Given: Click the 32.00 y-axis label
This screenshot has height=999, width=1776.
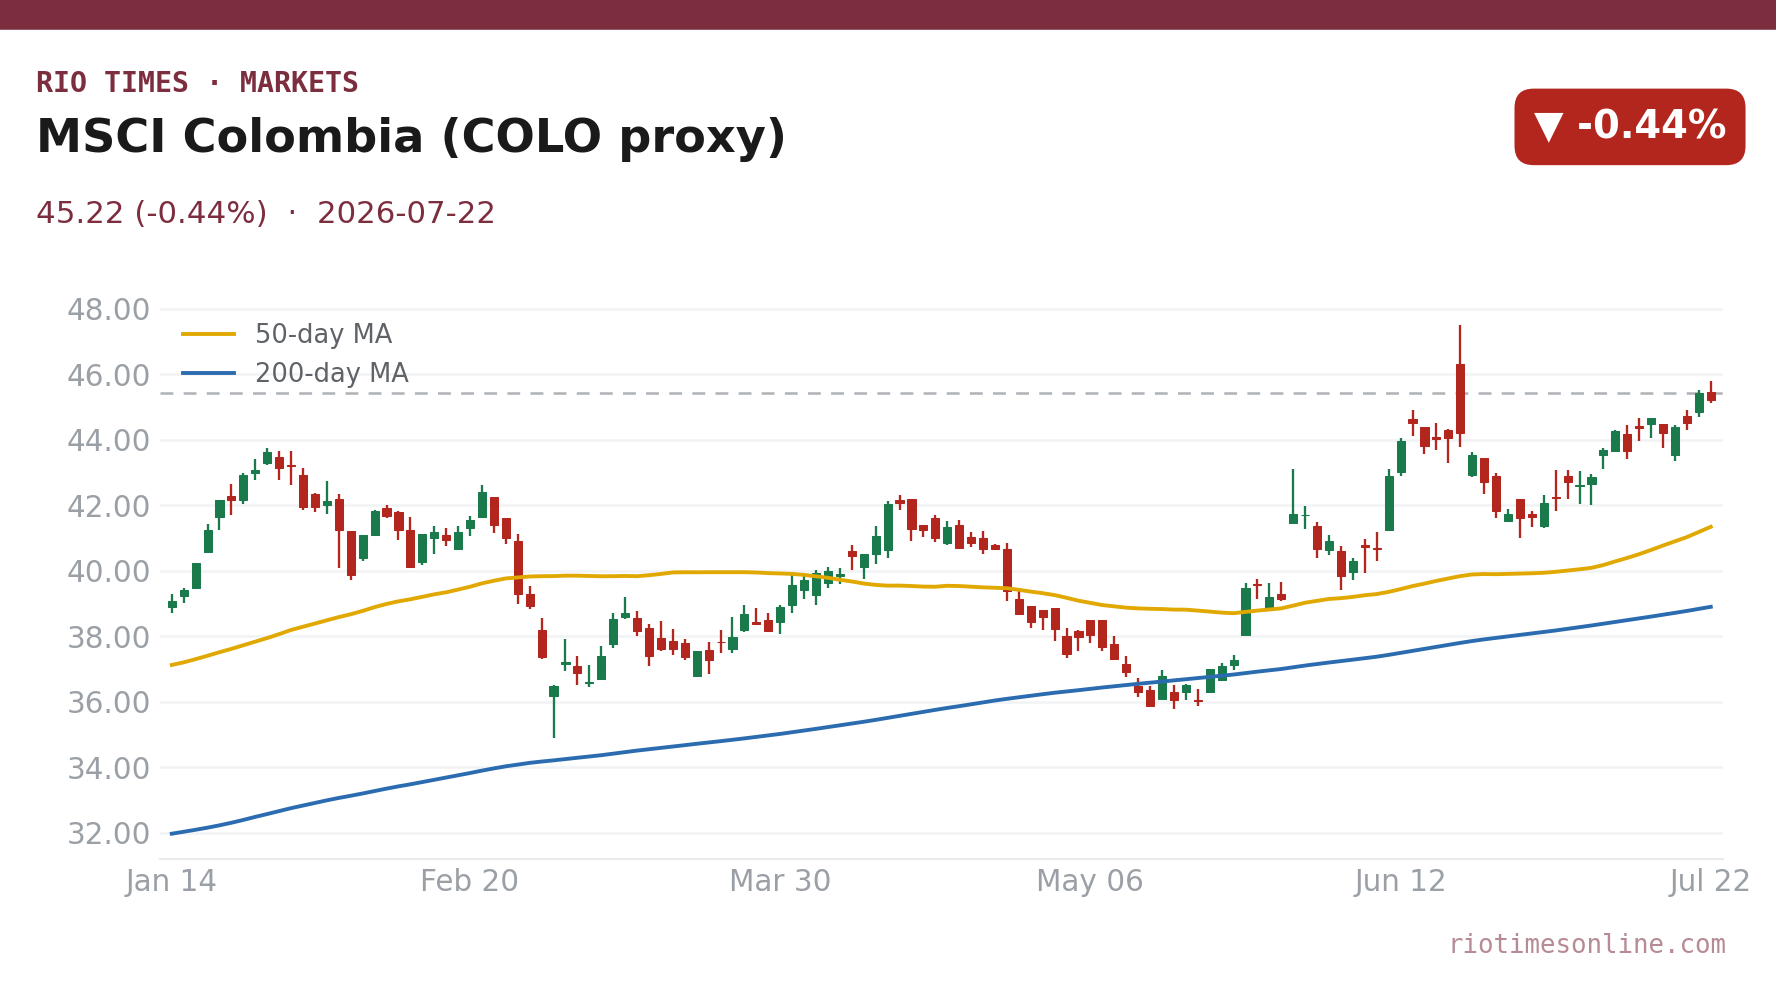Looking at the screenshot, I should (x=108, y=834).
